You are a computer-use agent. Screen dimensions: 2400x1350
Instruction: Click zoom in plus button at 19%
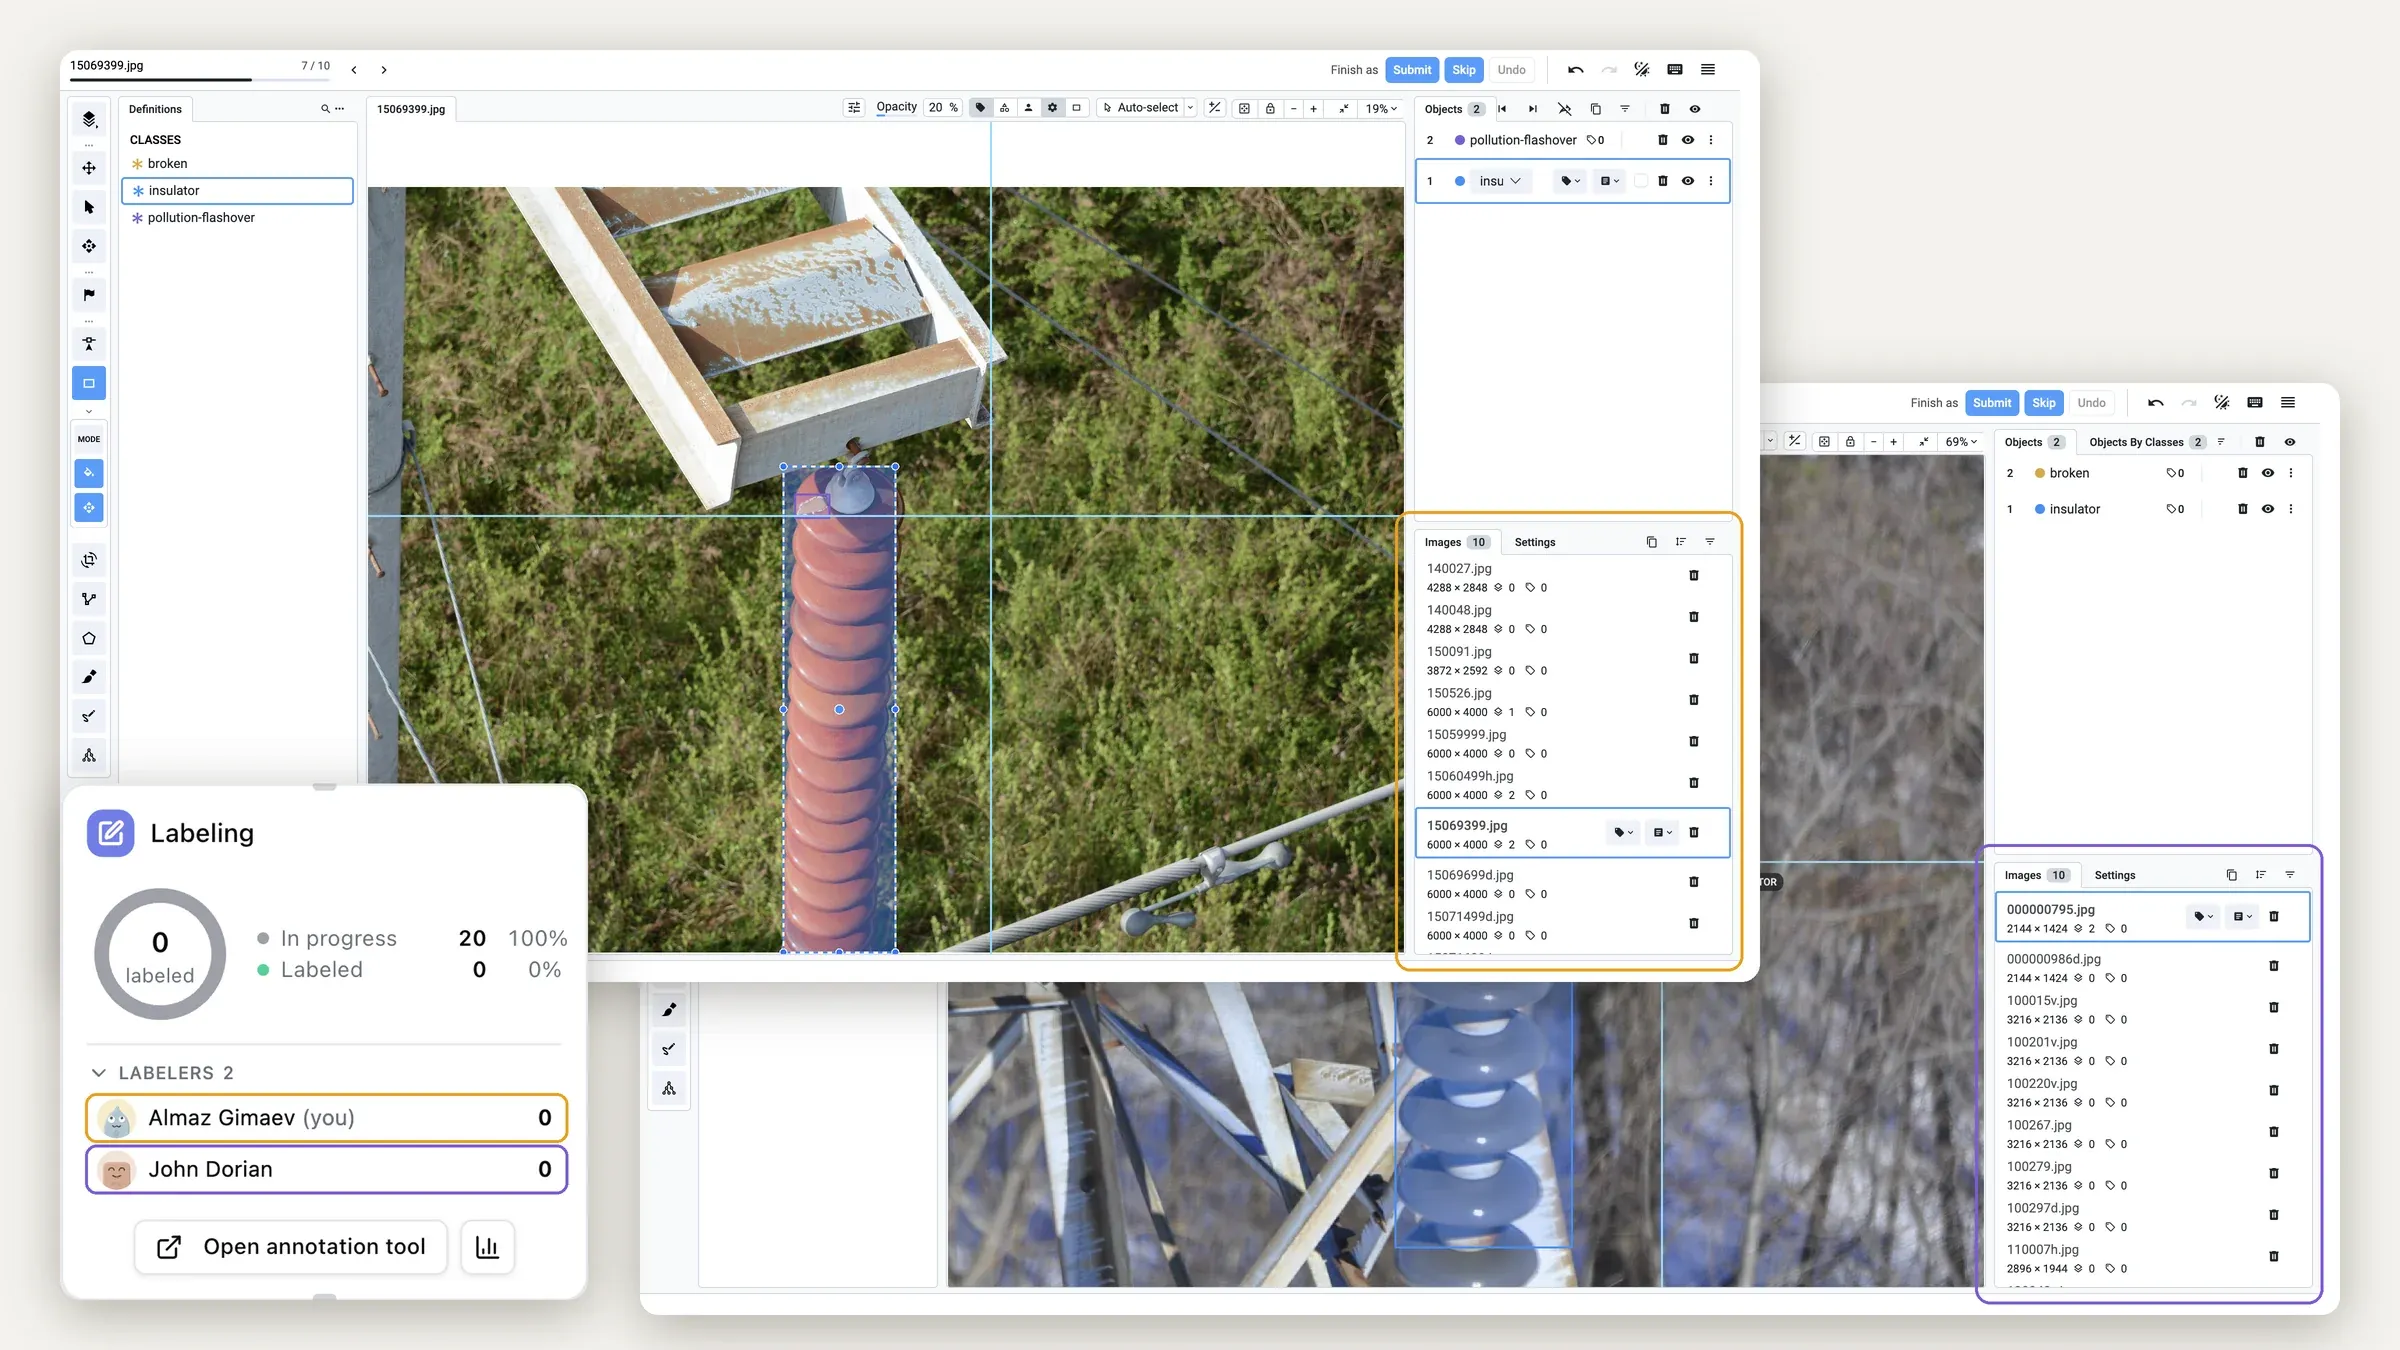point(1313,108)
